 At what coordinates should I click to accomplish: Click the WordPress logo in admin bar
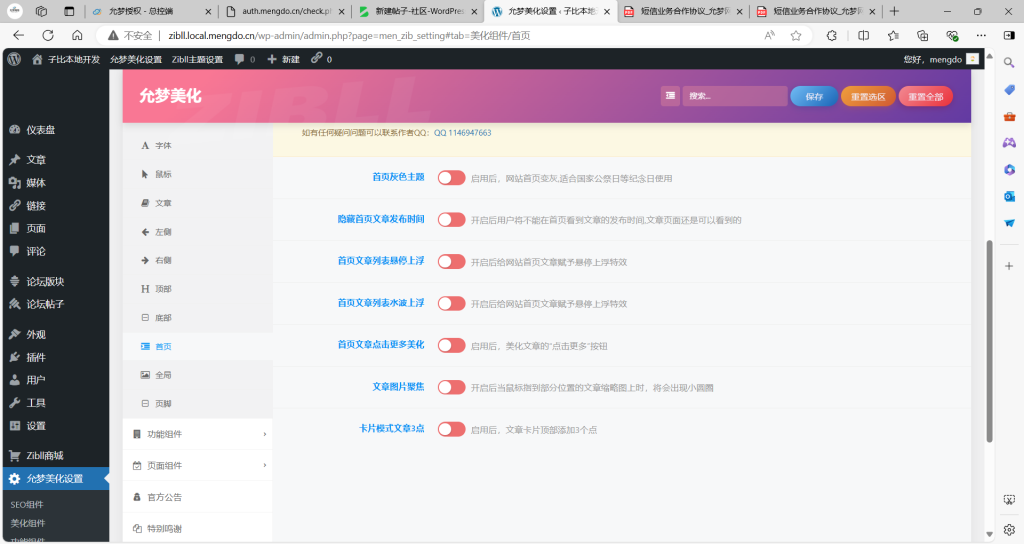14,59
